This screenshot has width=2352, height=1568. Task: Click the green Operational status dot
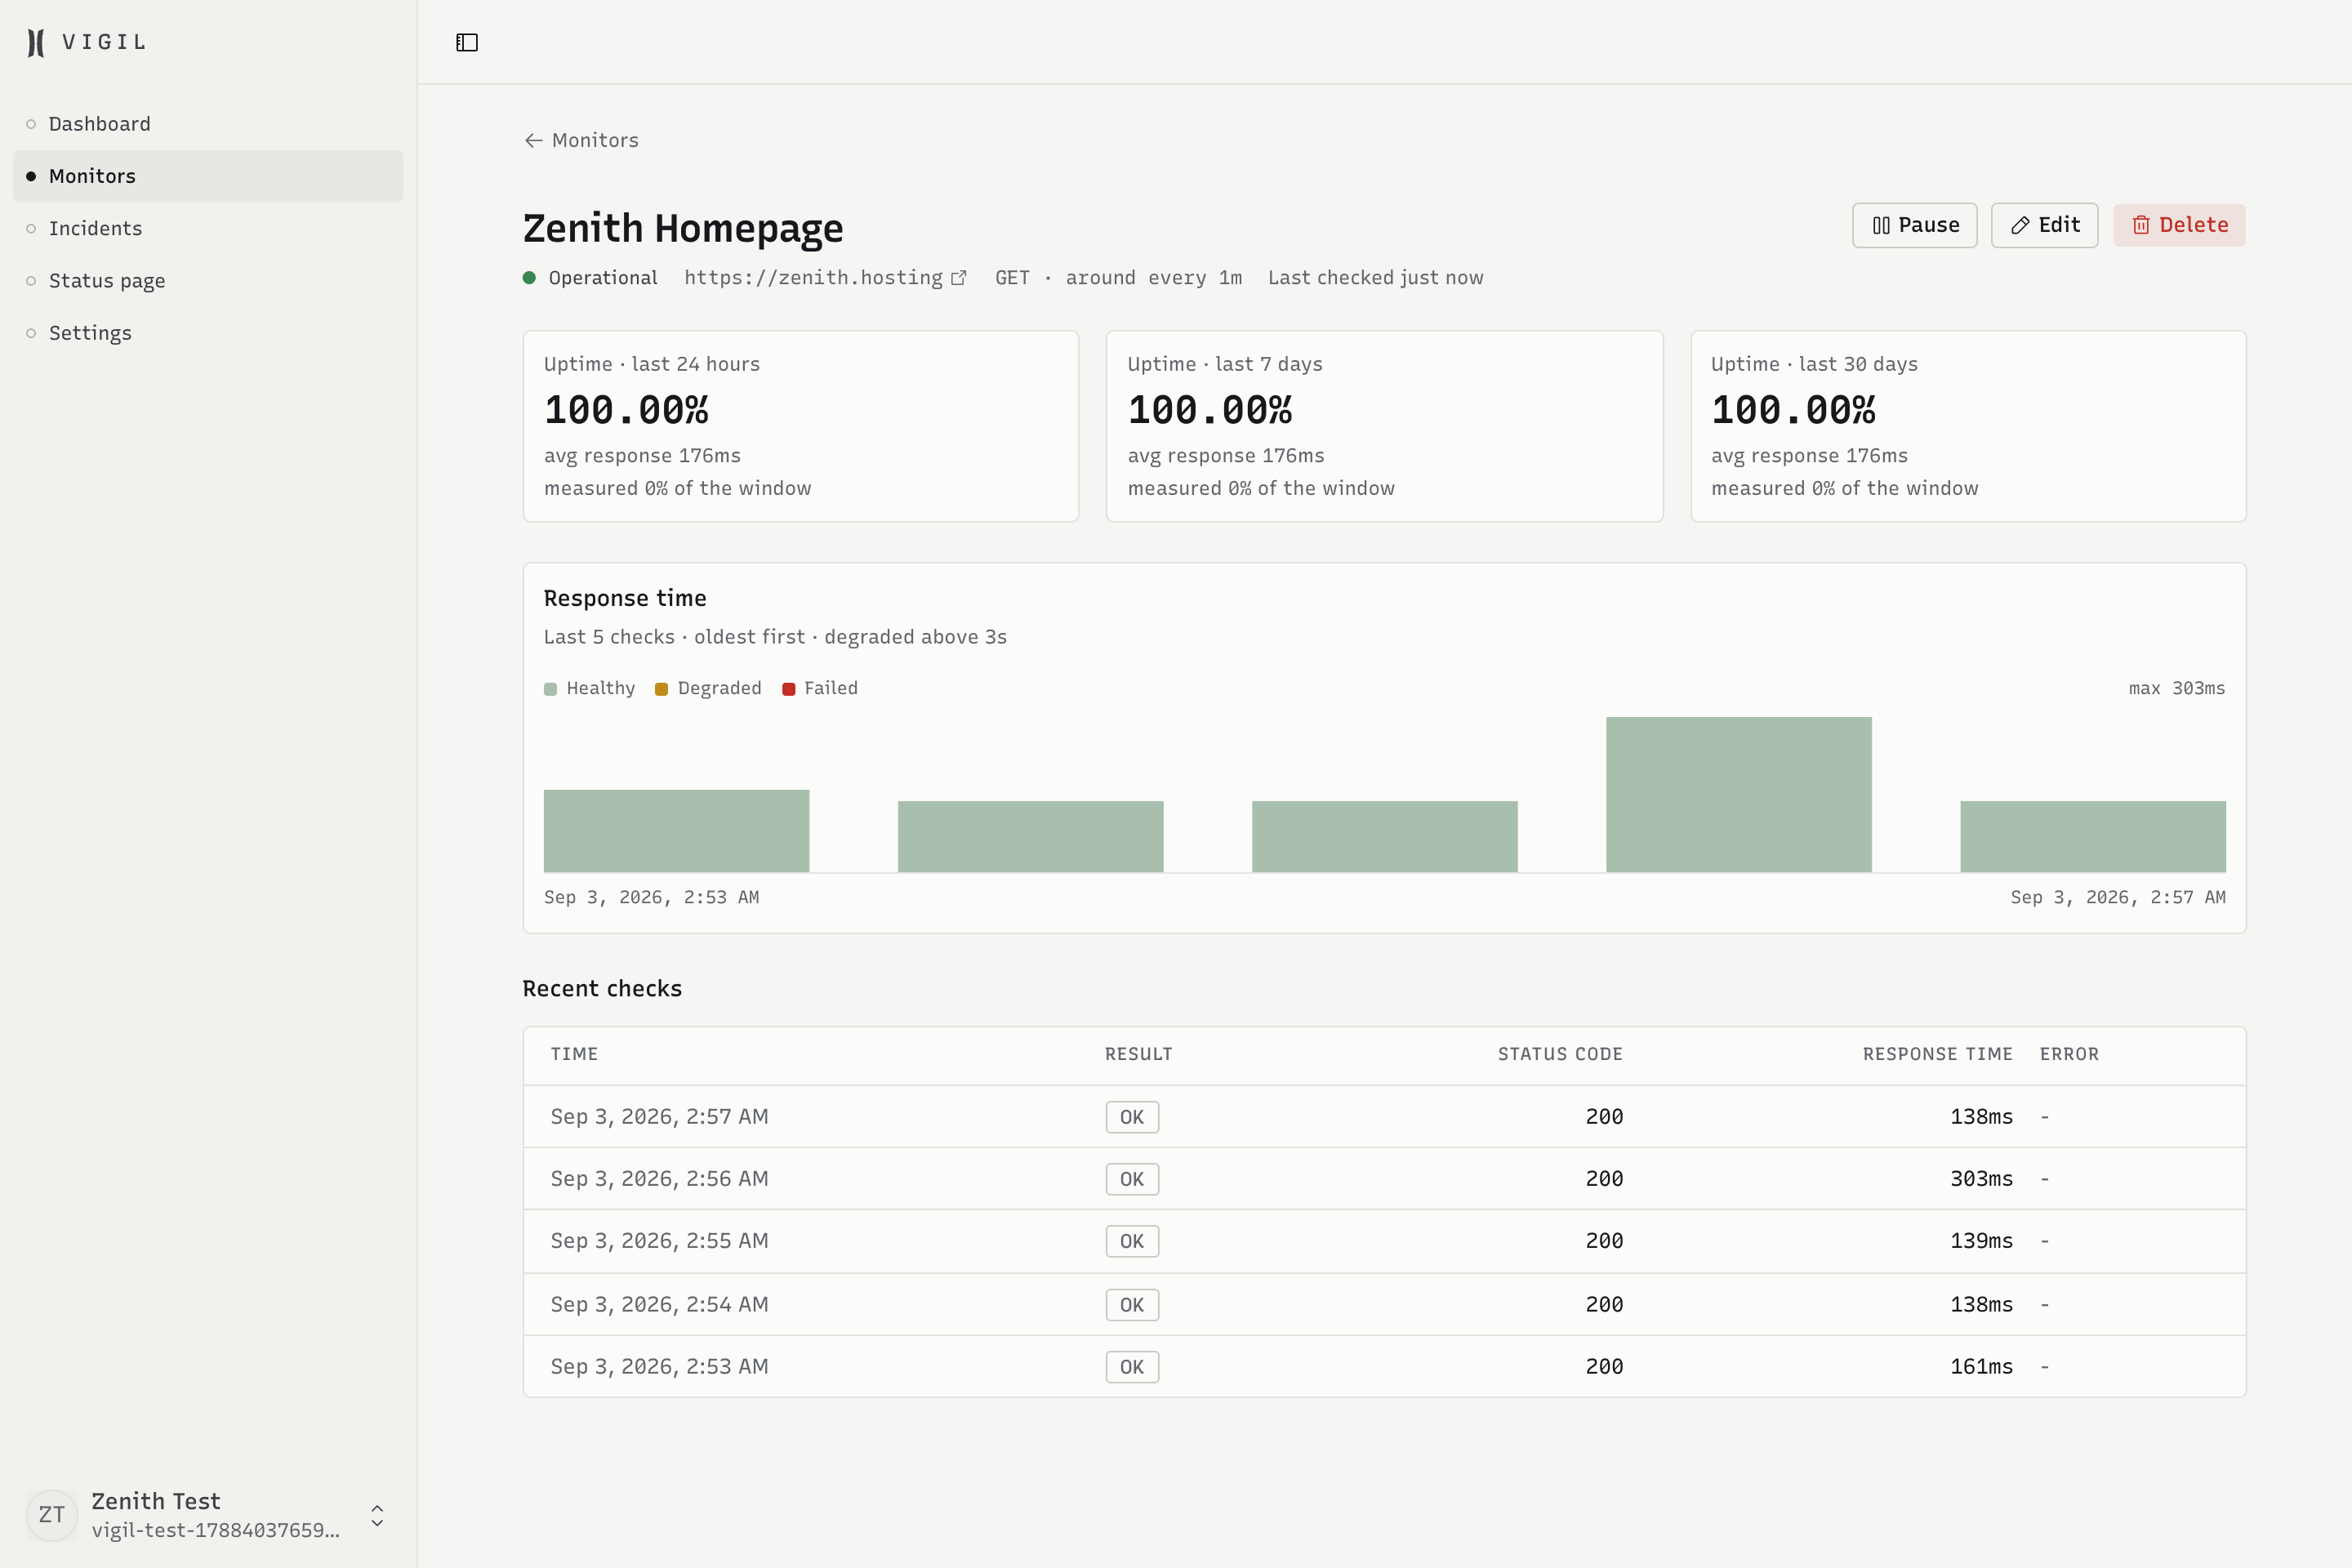[x=530, y=278]
